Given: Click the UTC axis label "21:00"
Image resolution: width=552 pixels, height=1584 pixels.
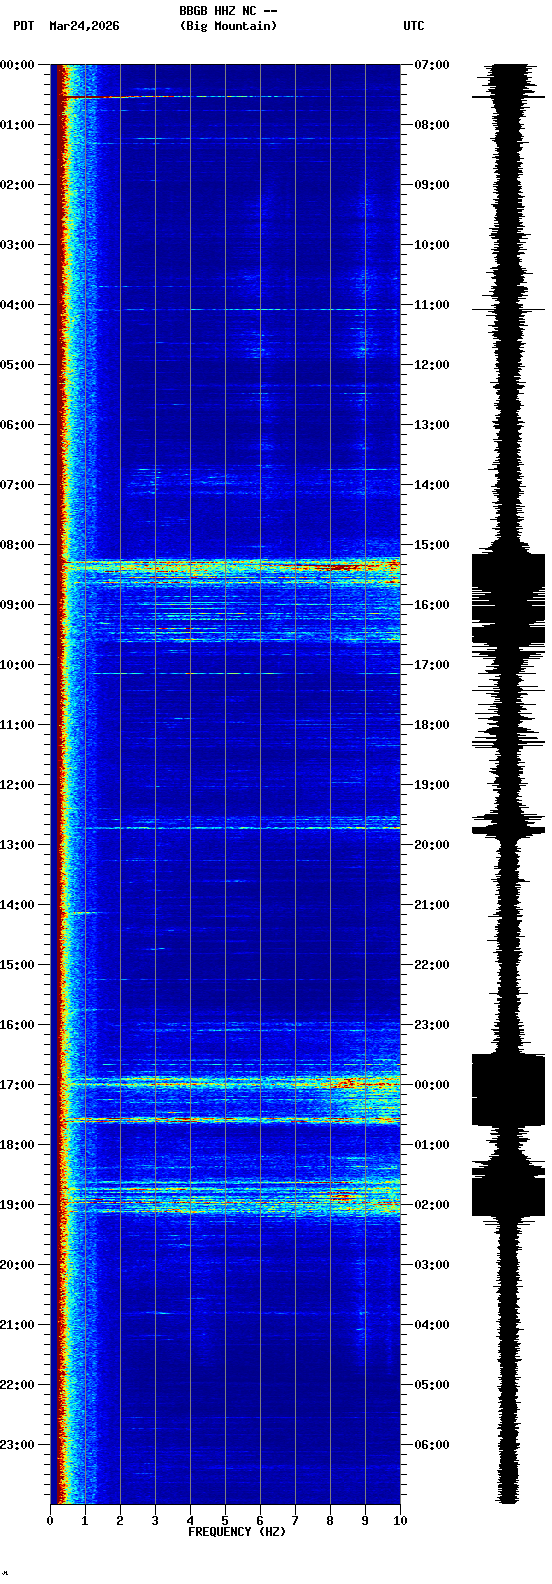Looking at the screenshot, I should (431, 905).
